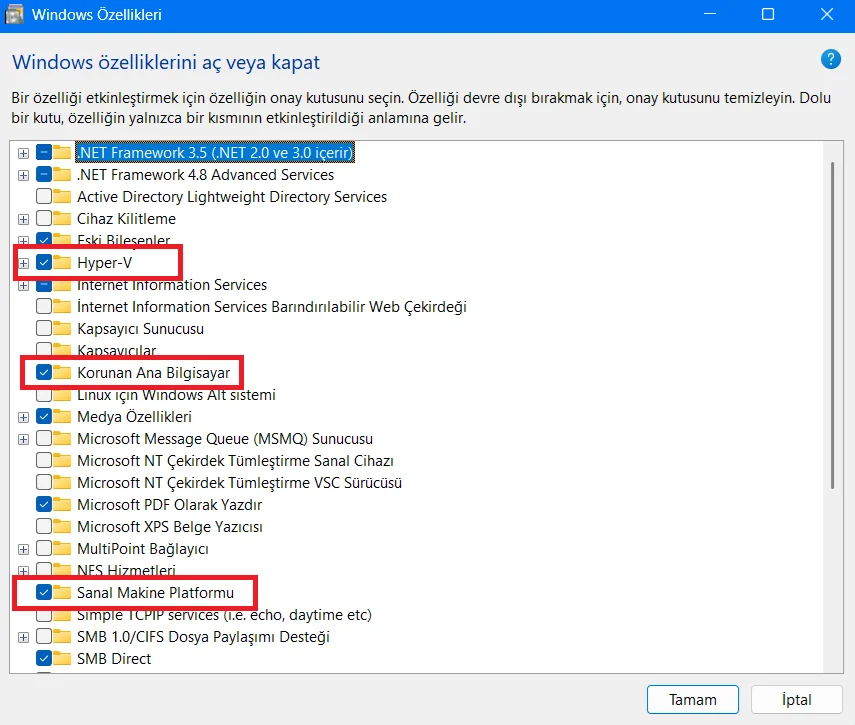The height and width of the screenshot is (725, 855).
Task: Expand .NET Framework 4.8 Advanced Services
Action: pos(23,176)
